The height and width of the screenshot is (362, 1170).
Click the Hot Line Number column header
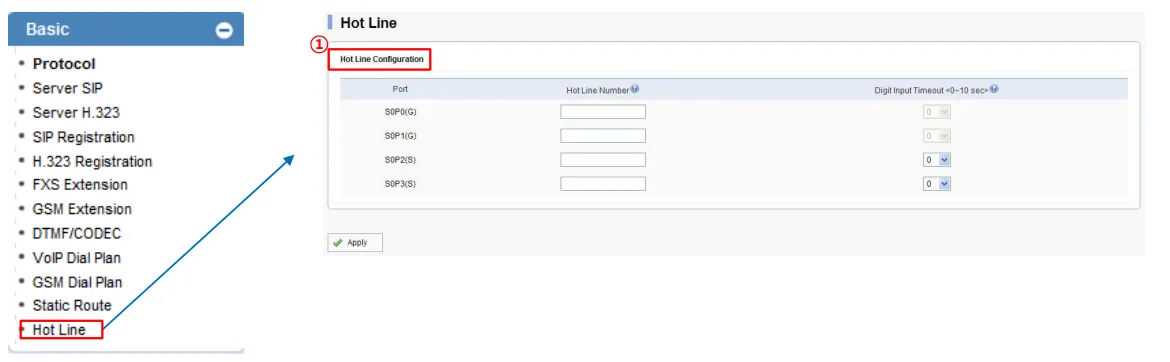click(598, 90)
